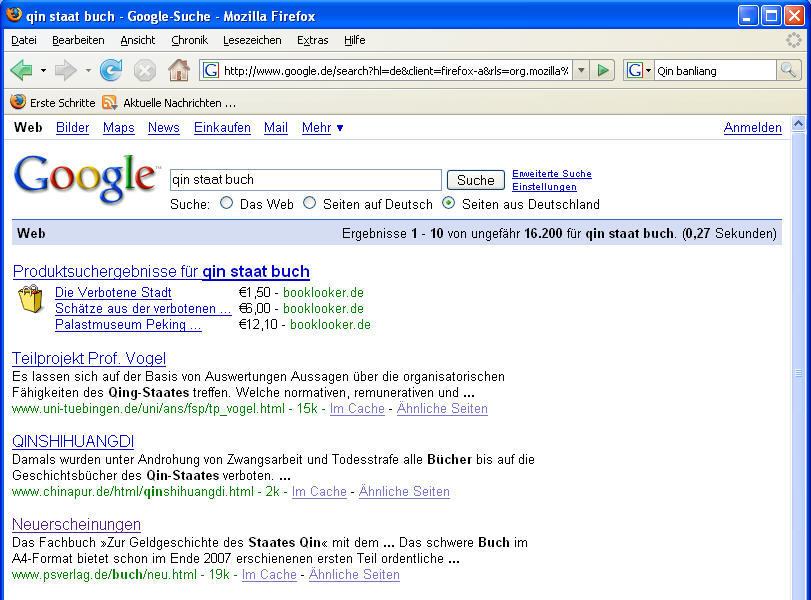Click the Google favicon in address bar

click(211, 70)
